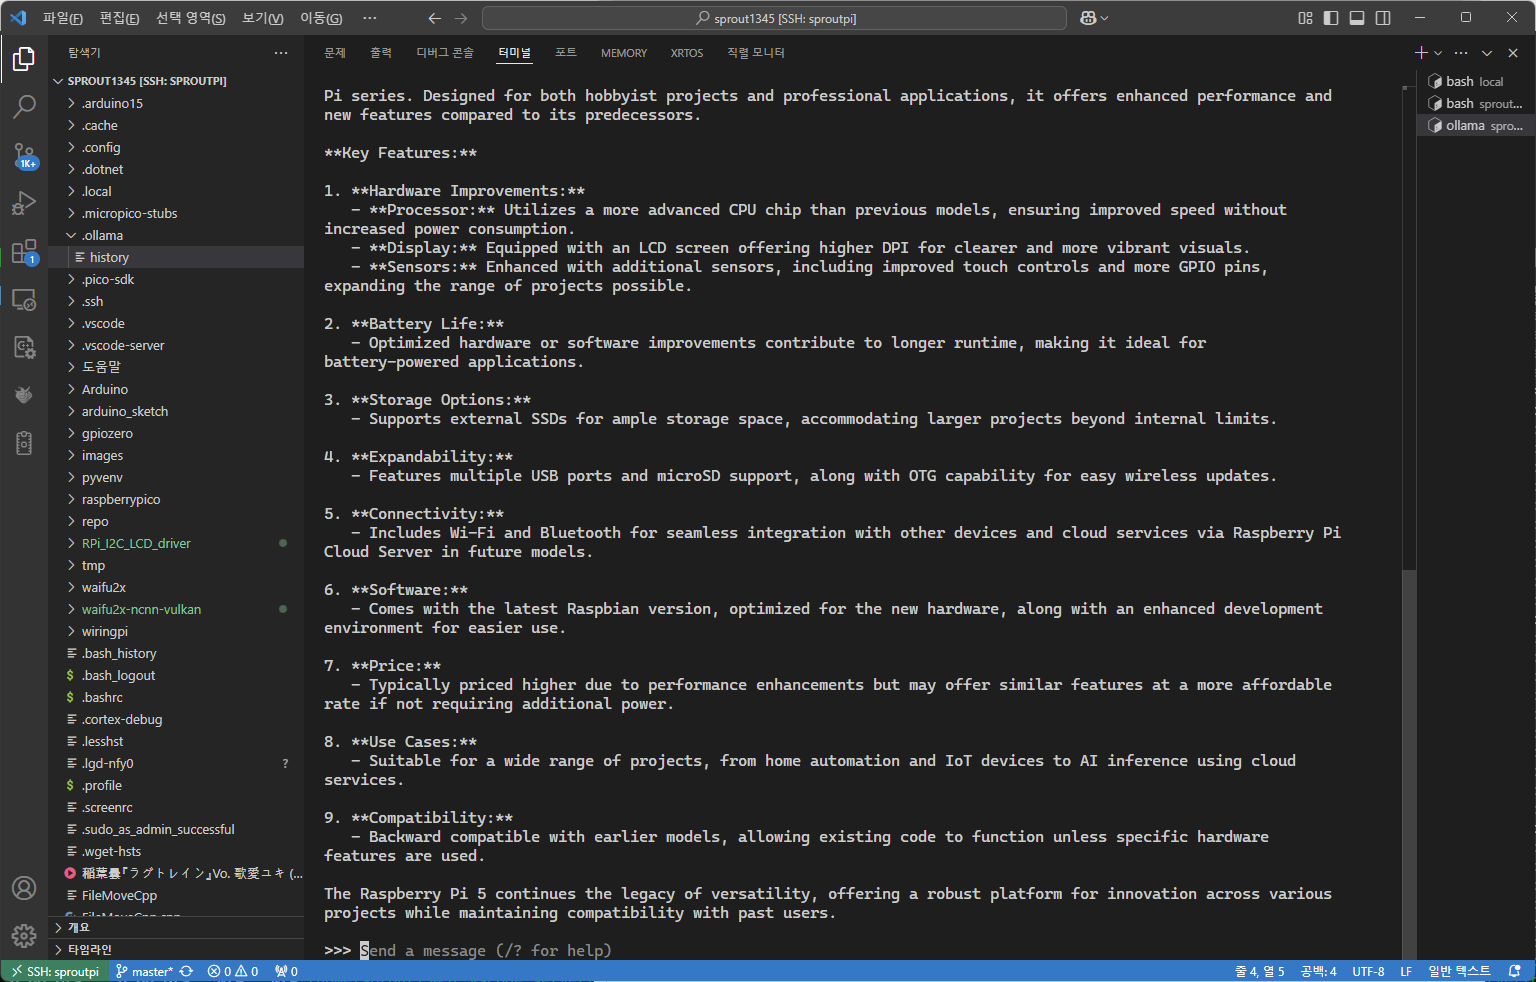Switch to the 디버그 콘솔 tab
Image resolution: width=1536 pixels, height=982 pixels.
click(x=445, y=53)
